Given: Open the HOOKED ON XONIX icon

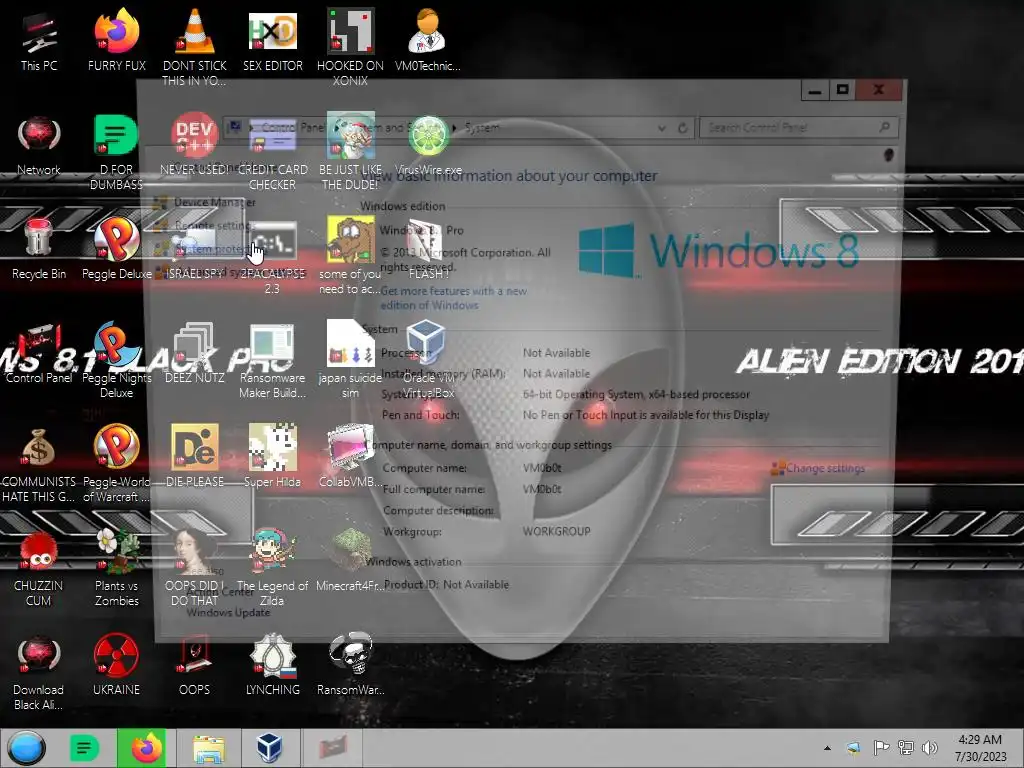Looking at the screenshot, I should coord(350,47).
